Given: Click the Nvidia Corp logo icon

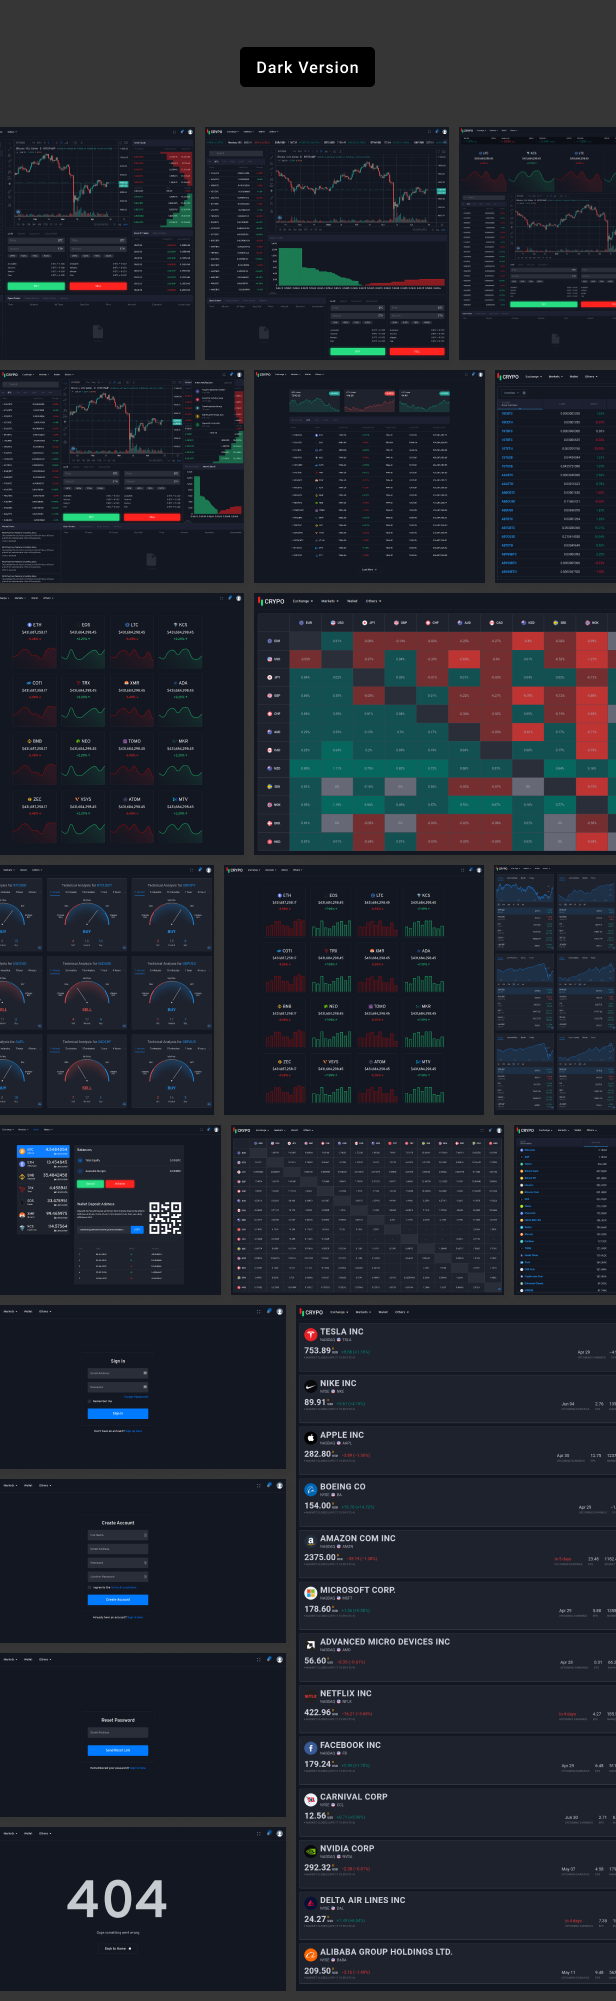Looking at the screenshot, I should coord(311,1851).
